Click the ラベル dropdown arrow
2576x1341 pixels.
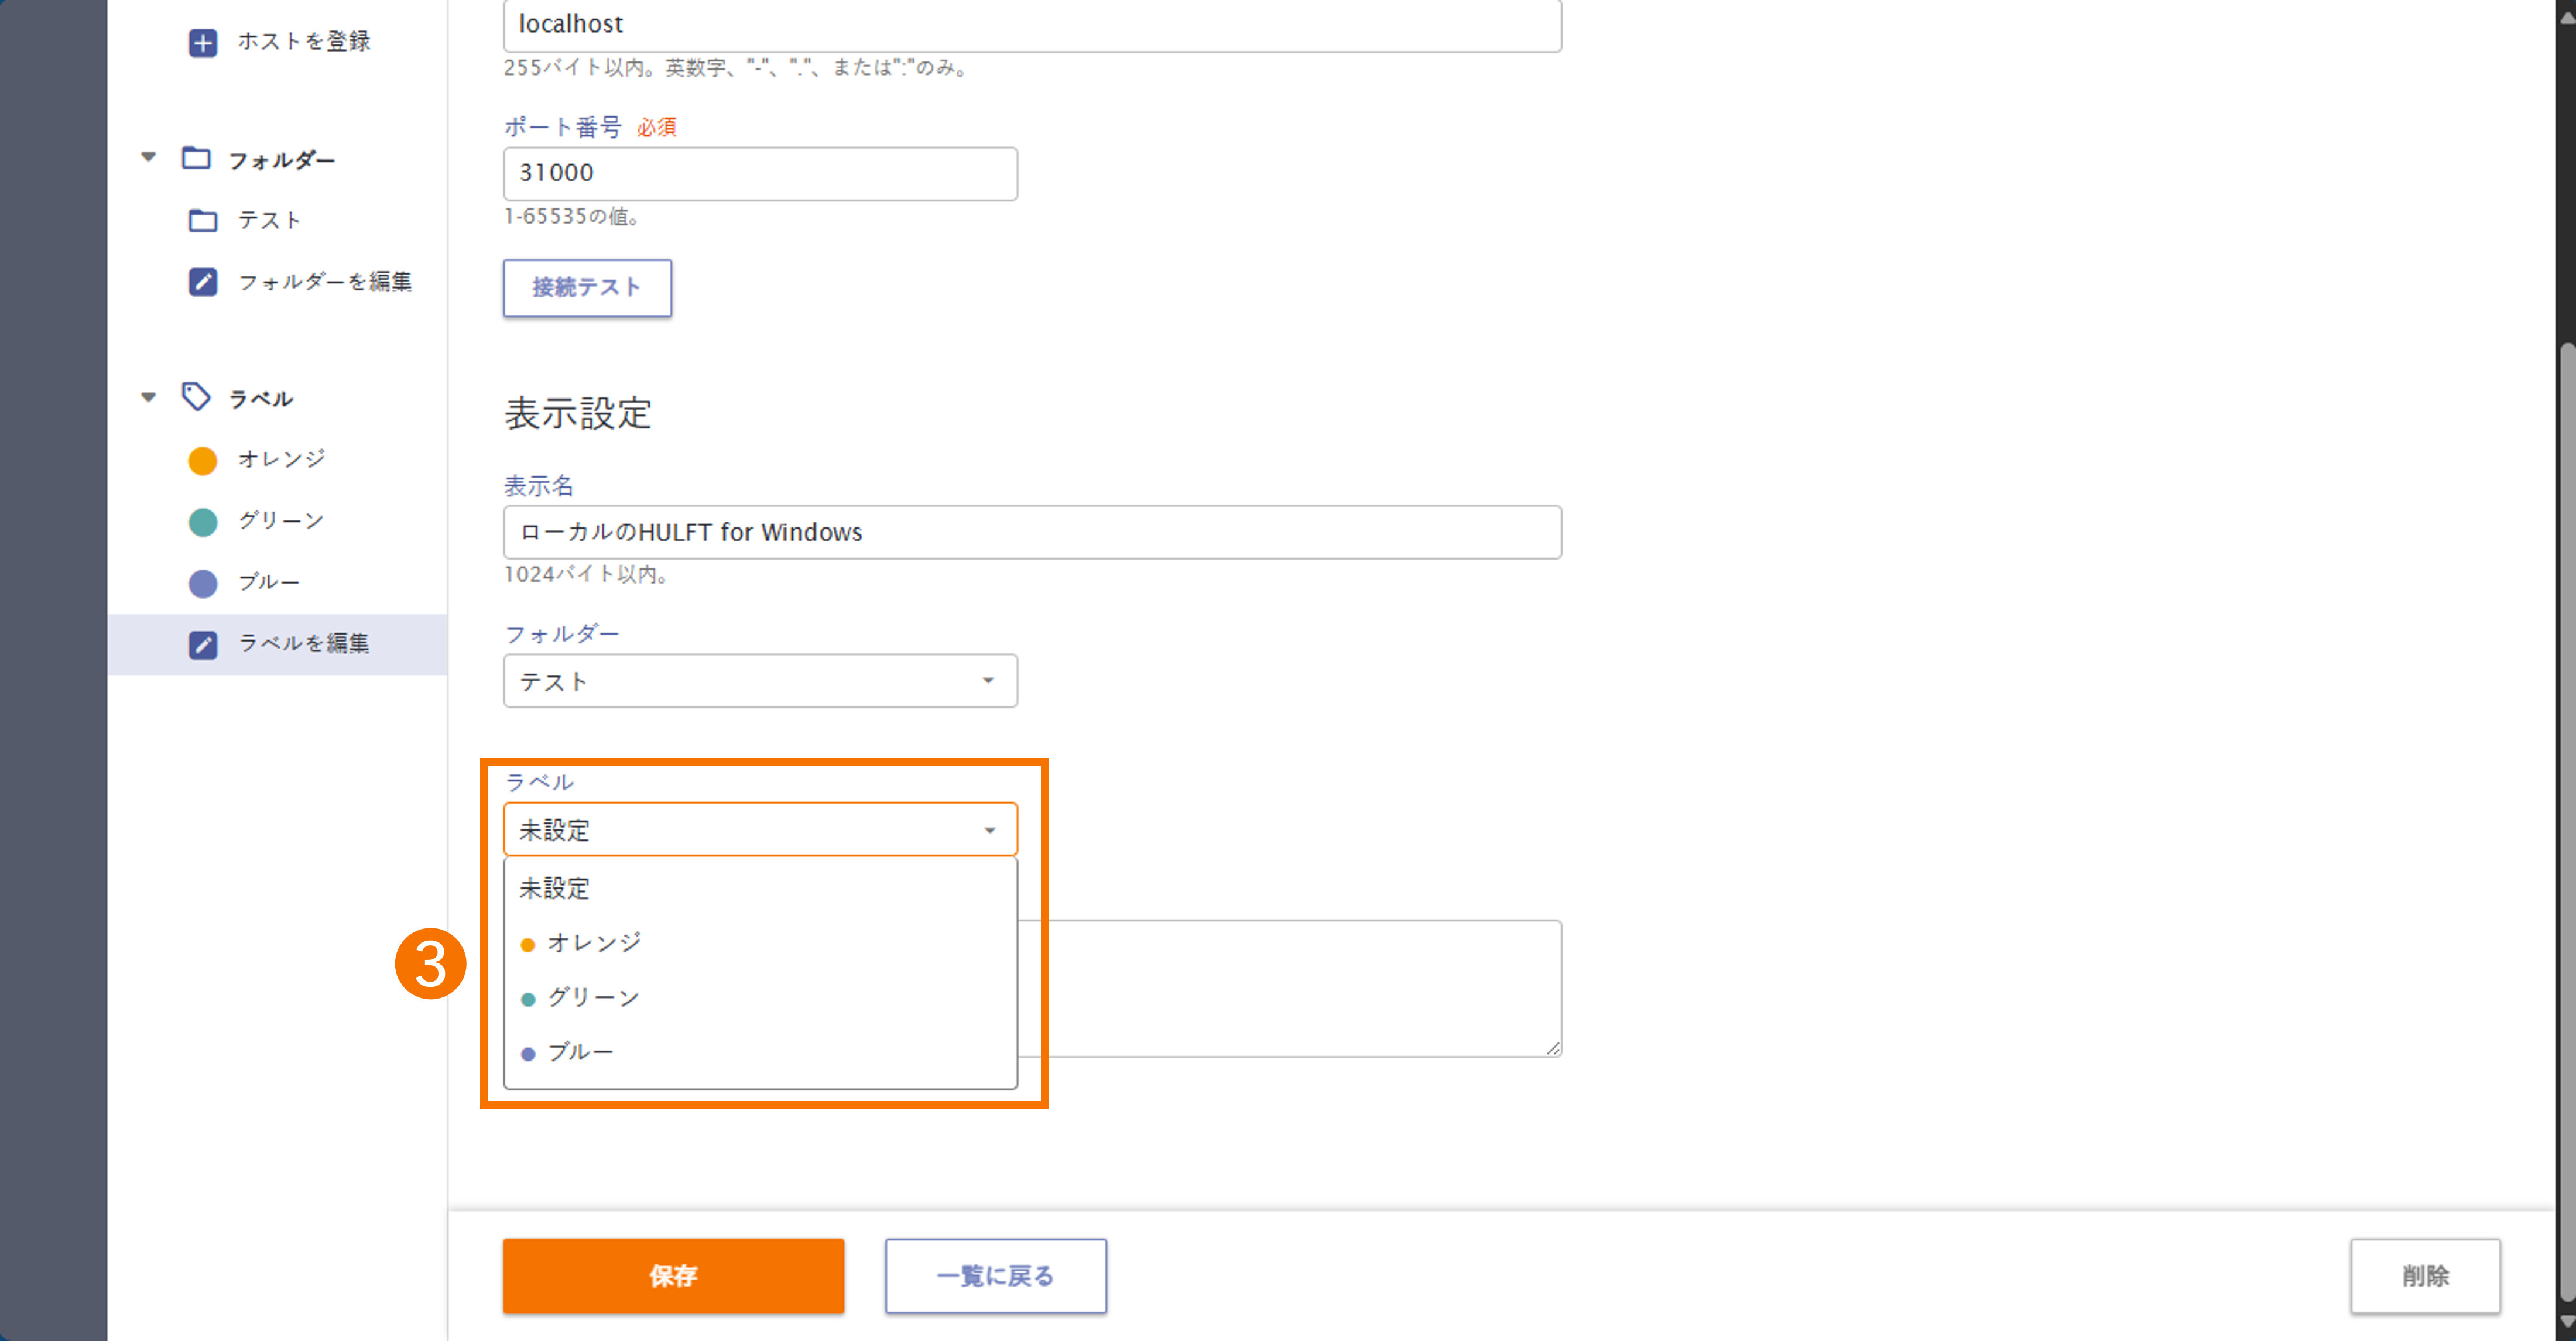click(x=989, y=830)
